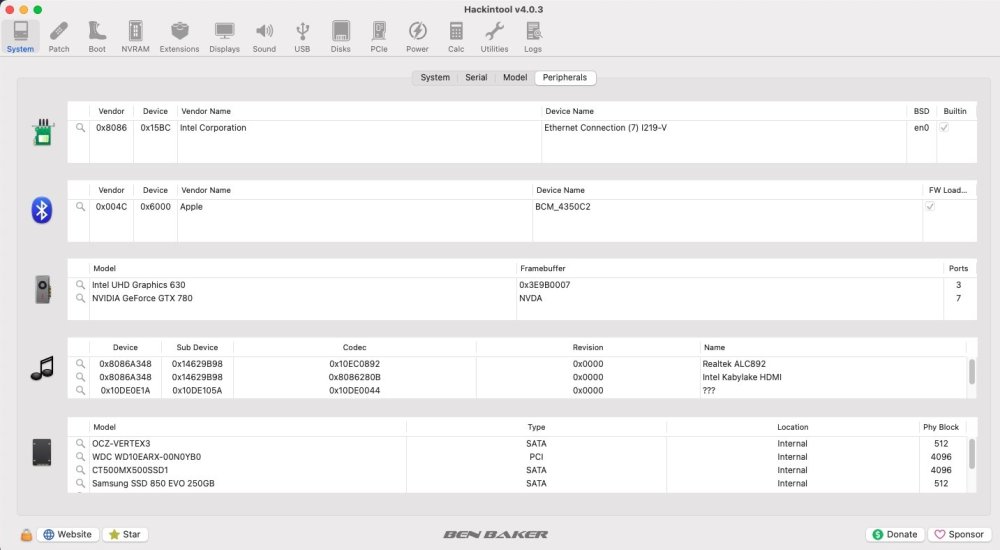Select the PCI type cell for WDC drive
The height and width of the screenshot is (550, 1000).
[536, 457]
